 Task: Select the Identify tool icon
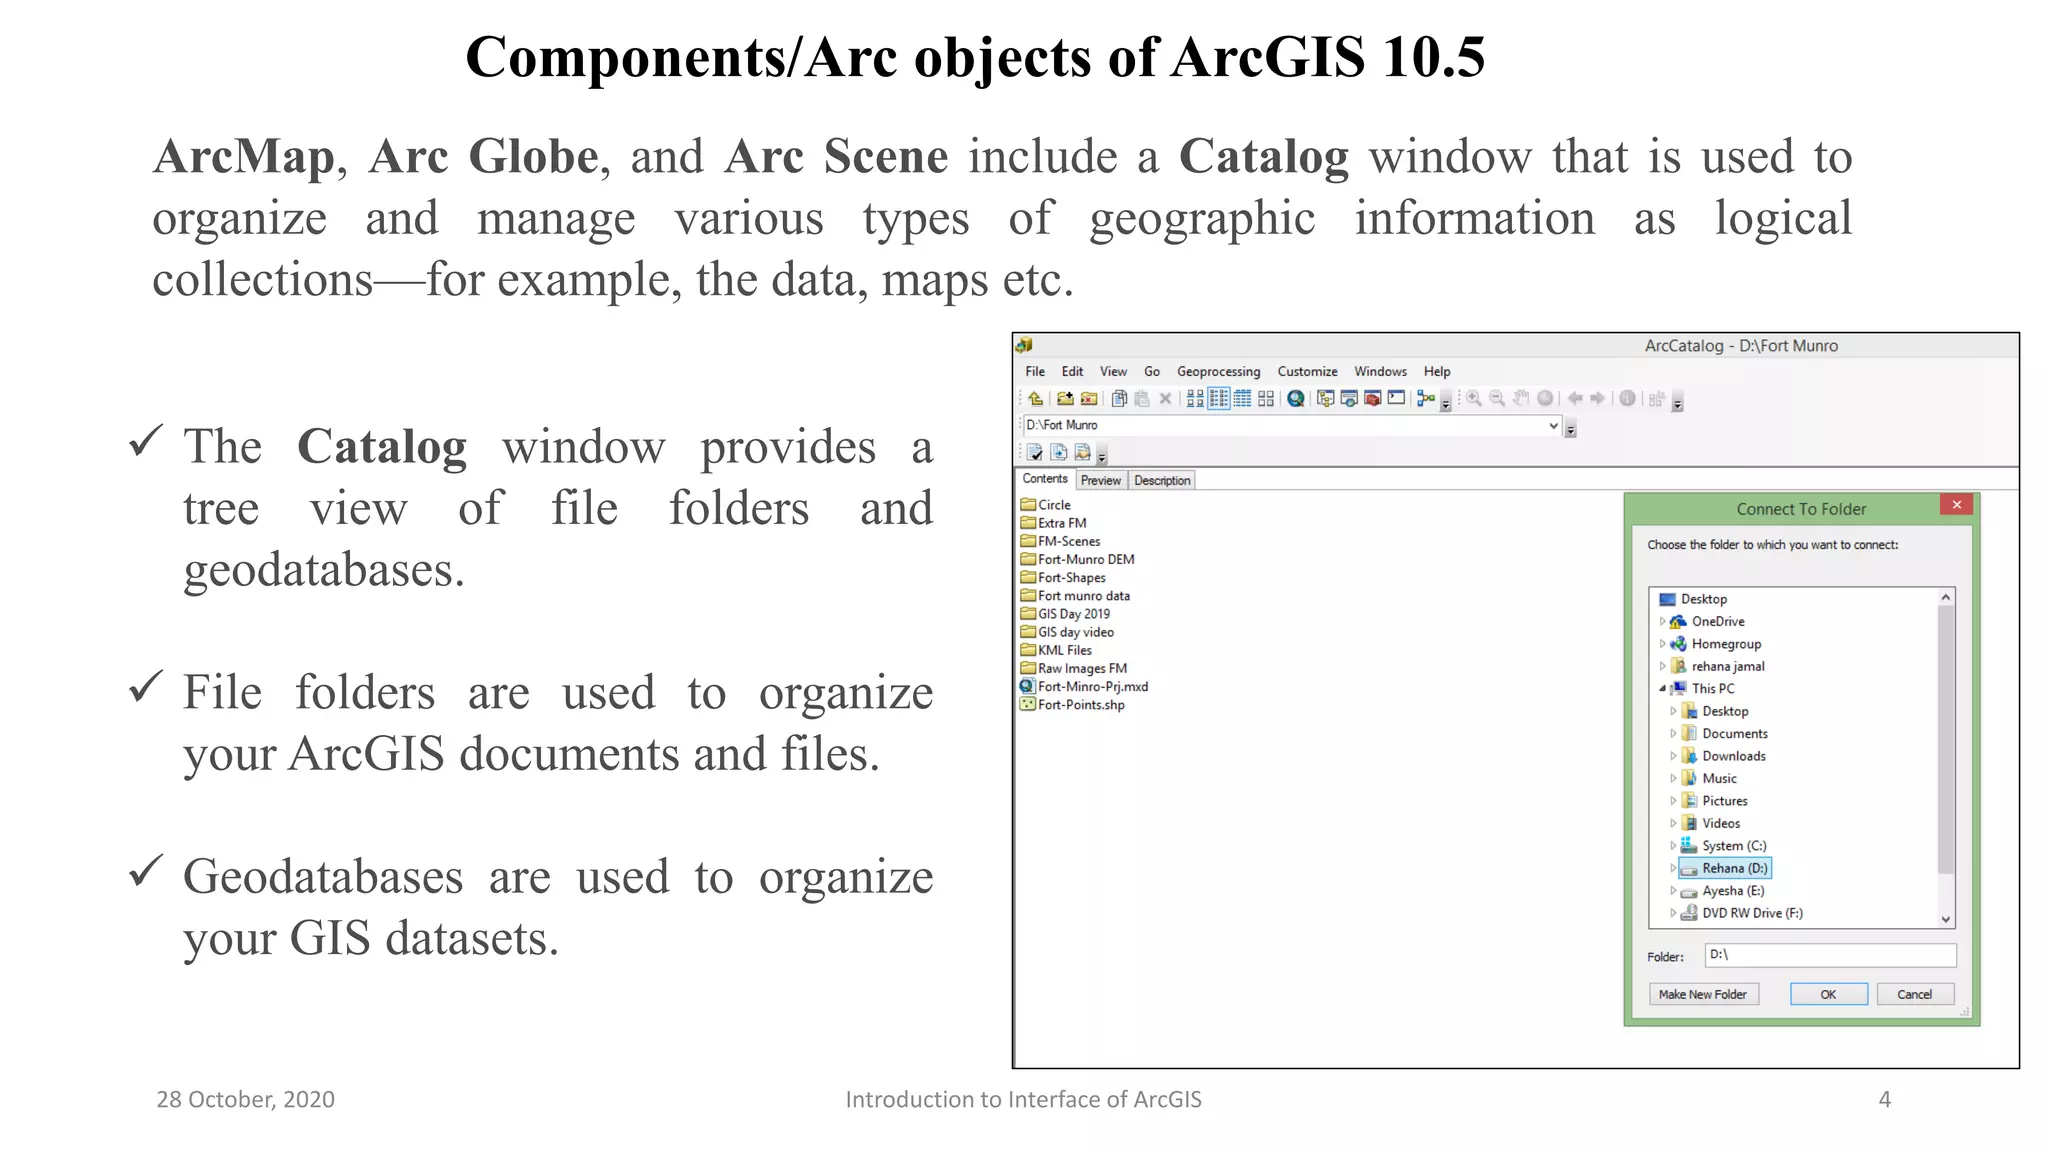click(x=1628, y=399)
